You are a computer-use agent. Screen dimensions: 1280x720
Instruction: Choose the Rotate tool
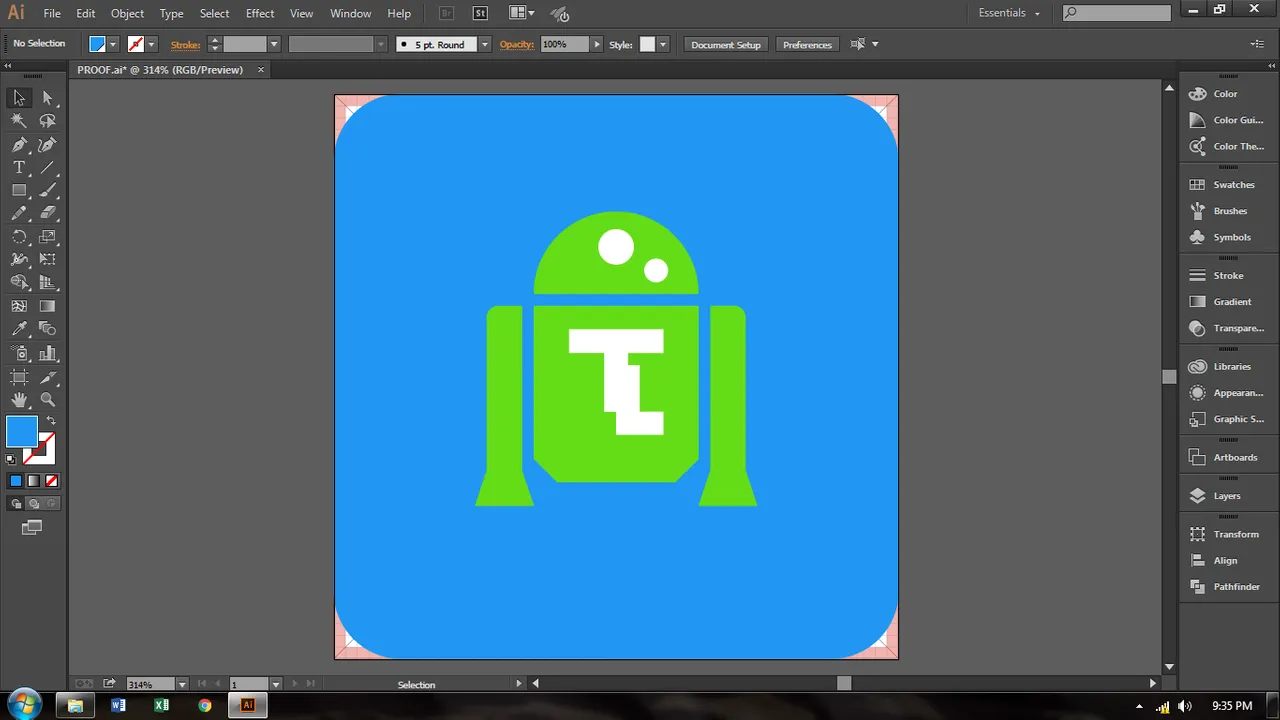click(19, 237)
